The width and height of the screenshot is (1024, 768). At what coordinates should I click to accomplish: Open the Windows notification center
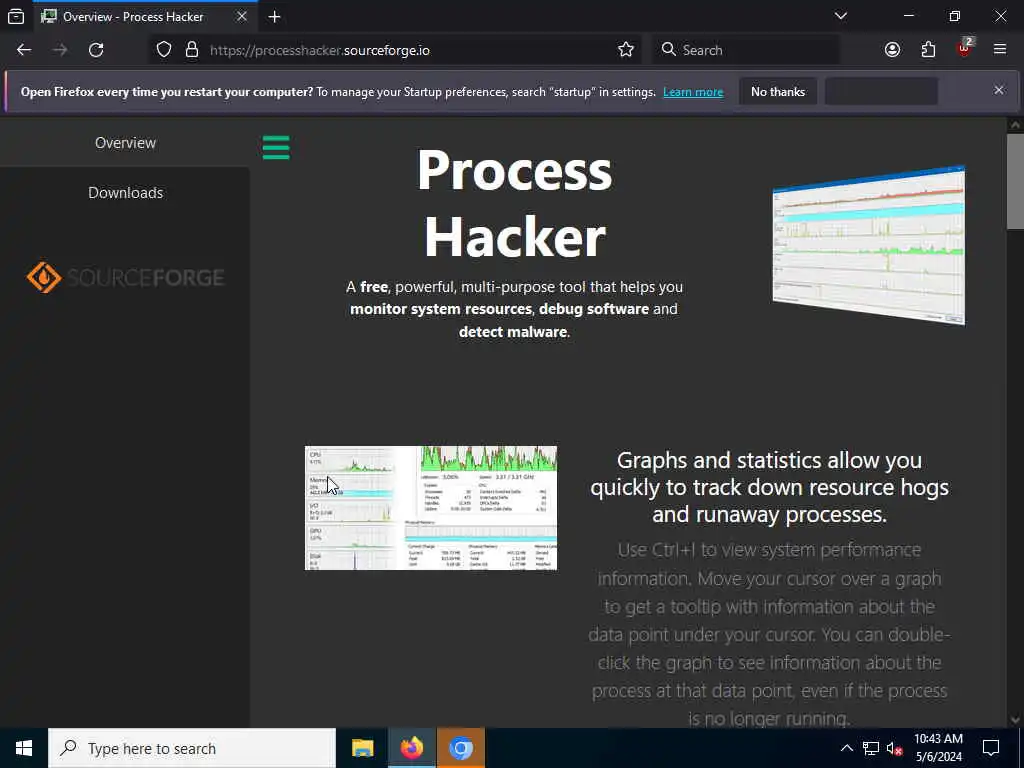click(x=991, y=748)
